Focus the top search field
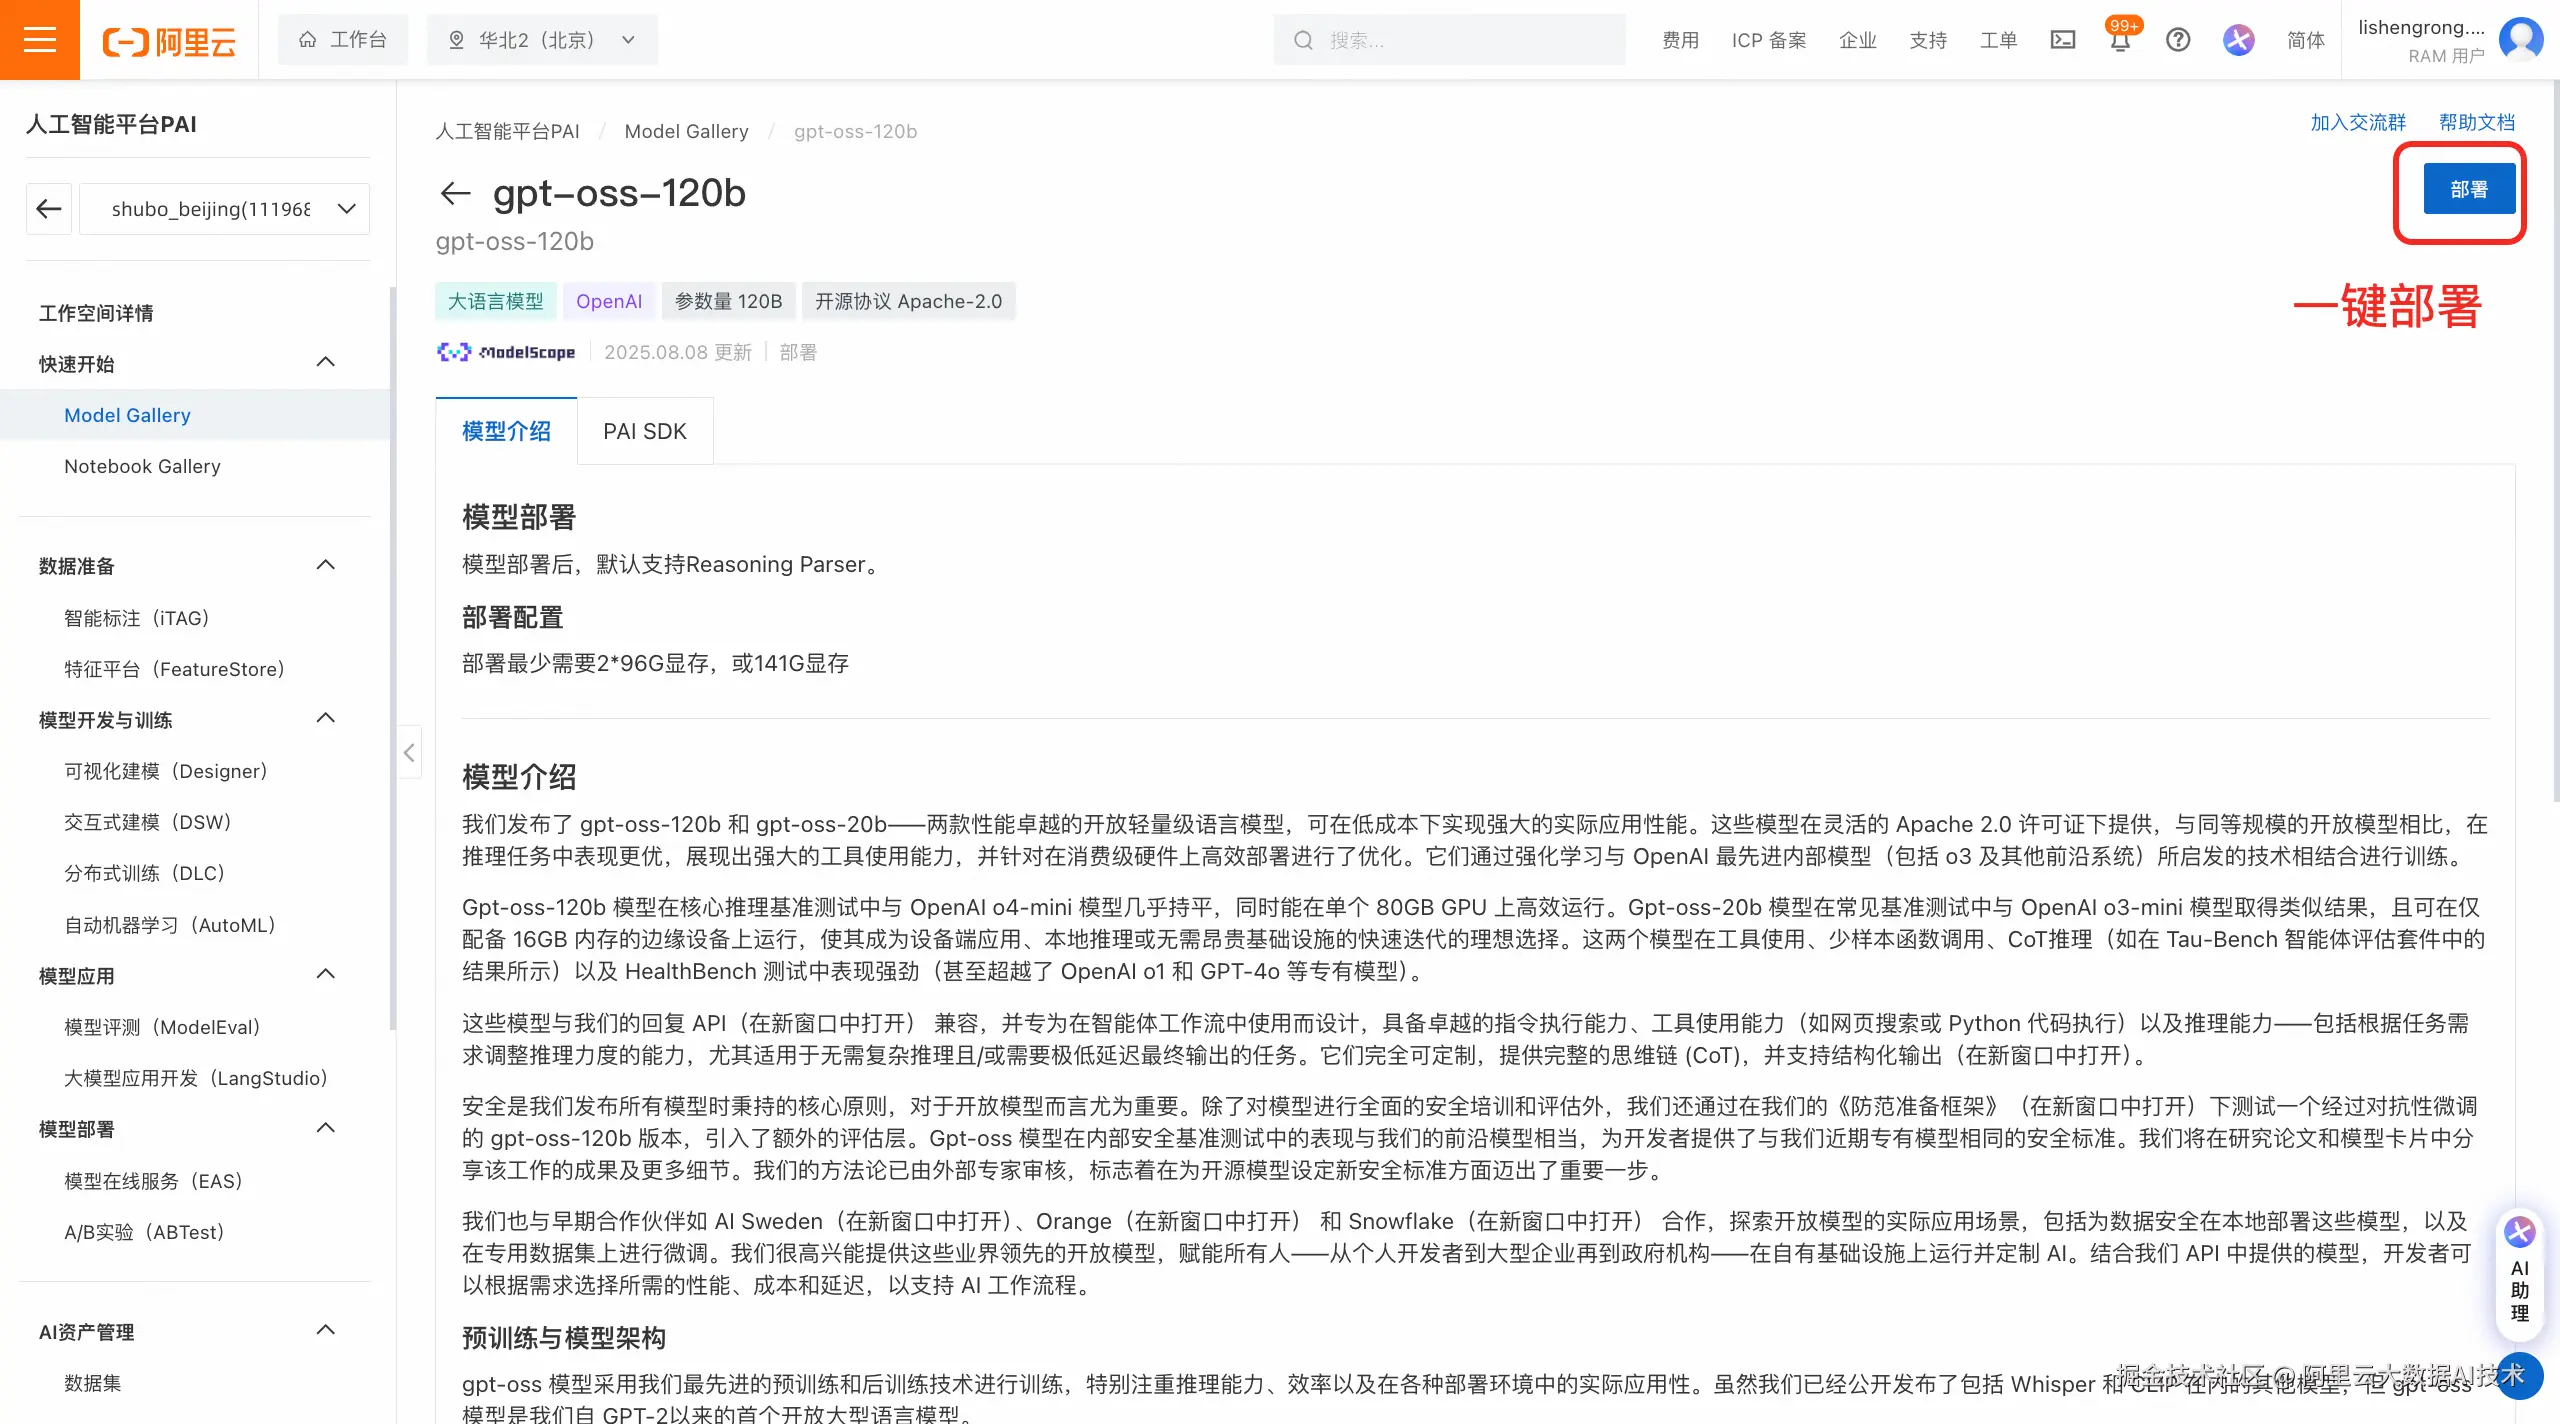The image size is (2560, 1424). (x=1449, y=40)
